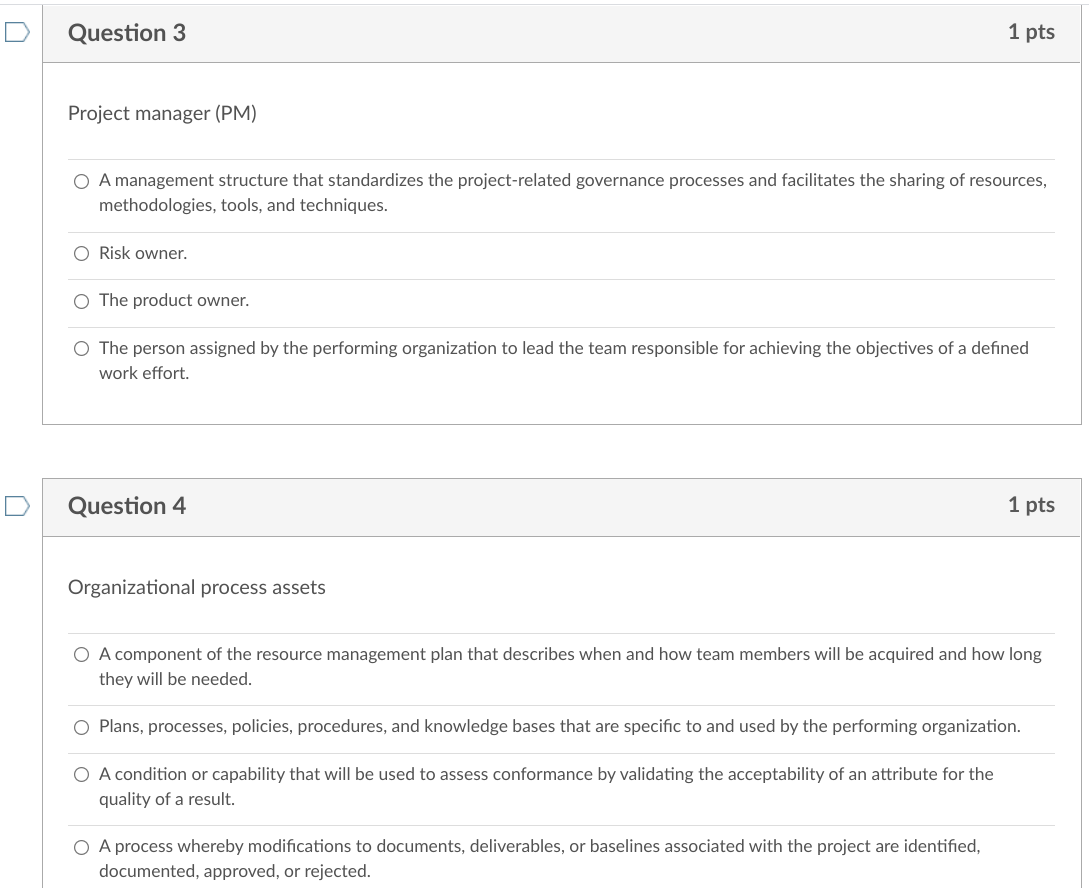Select the 'Risk owner' answer option
This screenshot has width=1089, height=888.
81,253
